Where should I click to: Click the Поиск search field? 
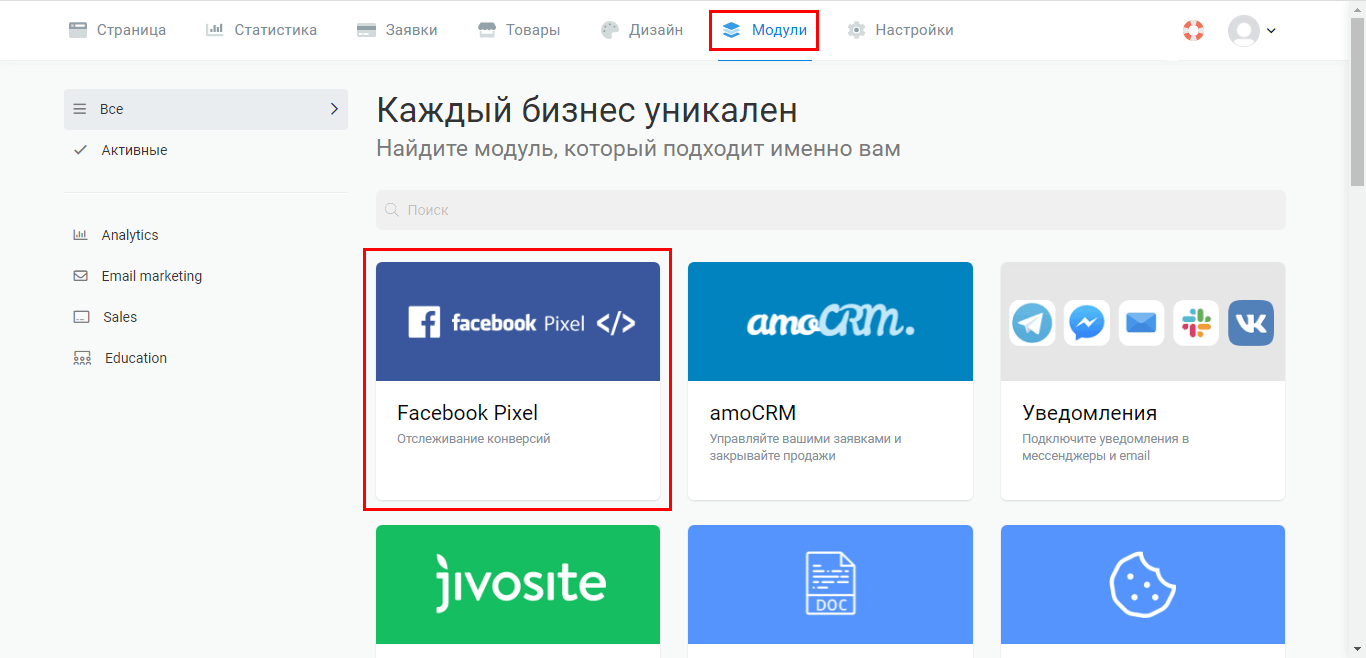831,210
